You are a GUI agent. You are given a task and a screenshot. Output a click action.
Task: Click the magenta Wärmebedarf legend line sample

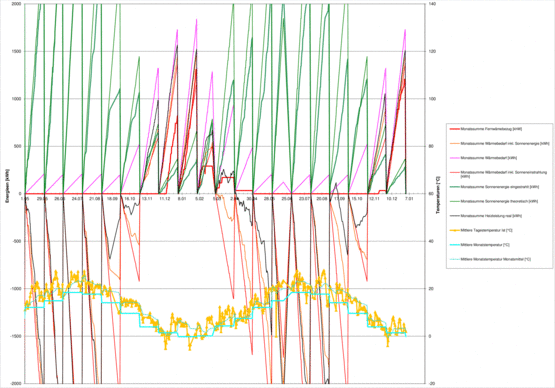coord(454,158)
